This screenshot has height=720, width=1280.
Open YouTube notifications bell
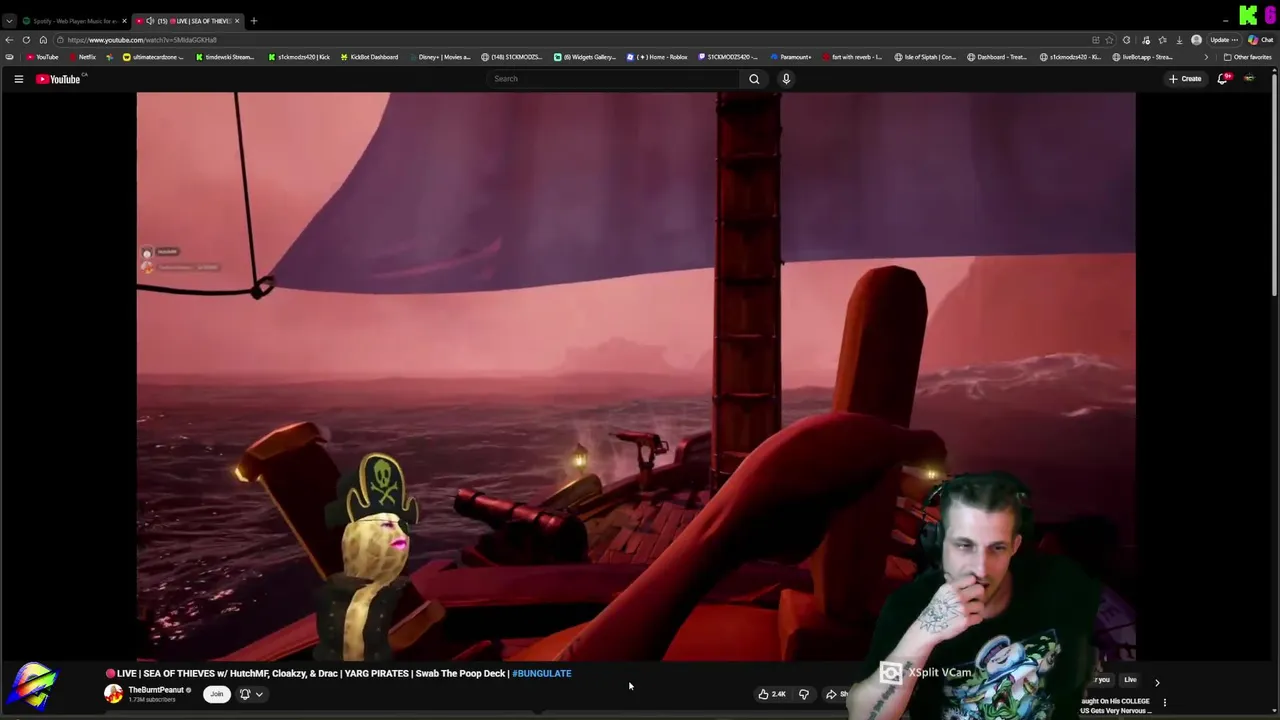coord(1222,79)
